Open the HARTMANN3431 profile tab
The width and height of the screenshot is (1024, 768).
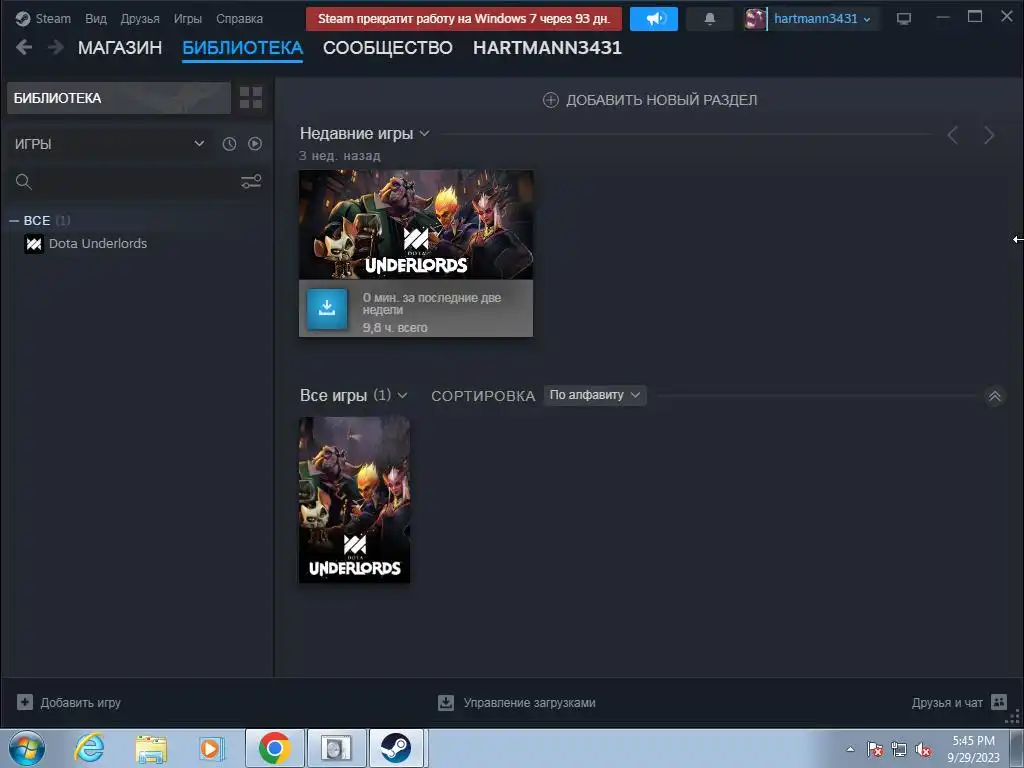[547, 48]
